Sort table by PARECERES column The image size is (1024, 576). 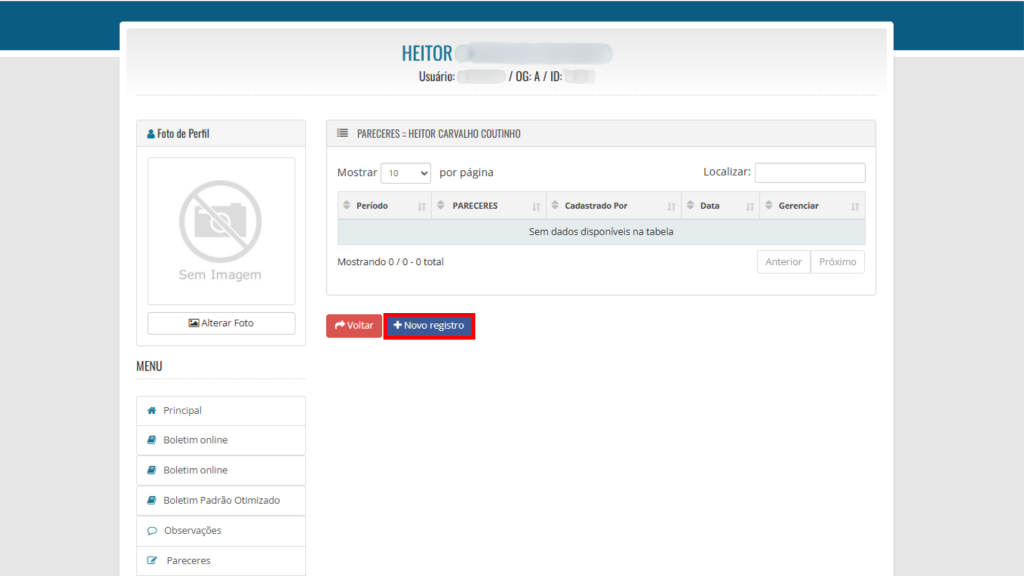pyautogui.click(x=474, y=206)
